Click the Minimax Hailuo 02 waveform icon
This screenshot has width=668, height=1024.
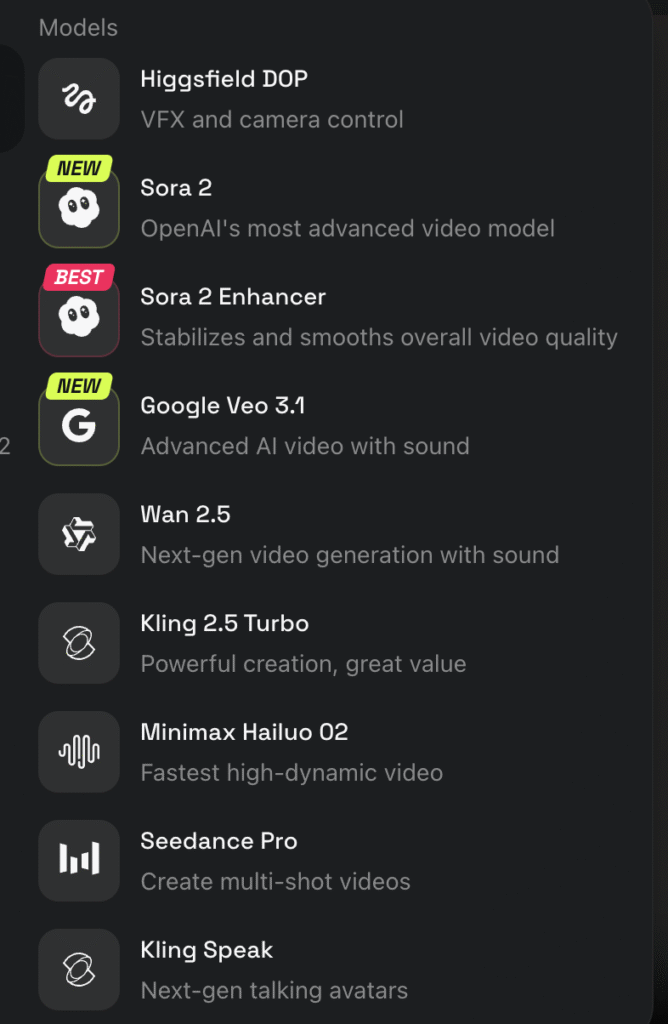click(x=78, y=752)
